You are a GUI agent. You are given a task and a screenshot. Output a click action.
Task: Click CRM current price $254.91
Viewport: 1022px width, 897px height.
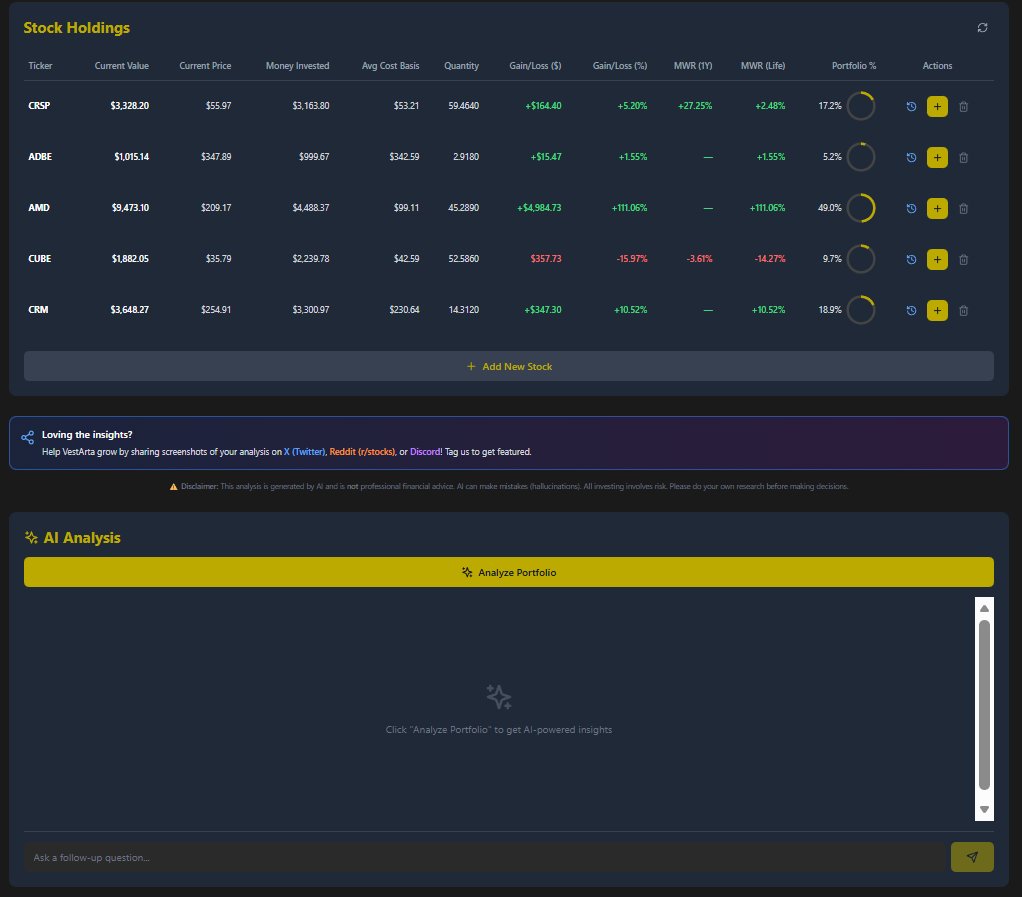(216, 310)
